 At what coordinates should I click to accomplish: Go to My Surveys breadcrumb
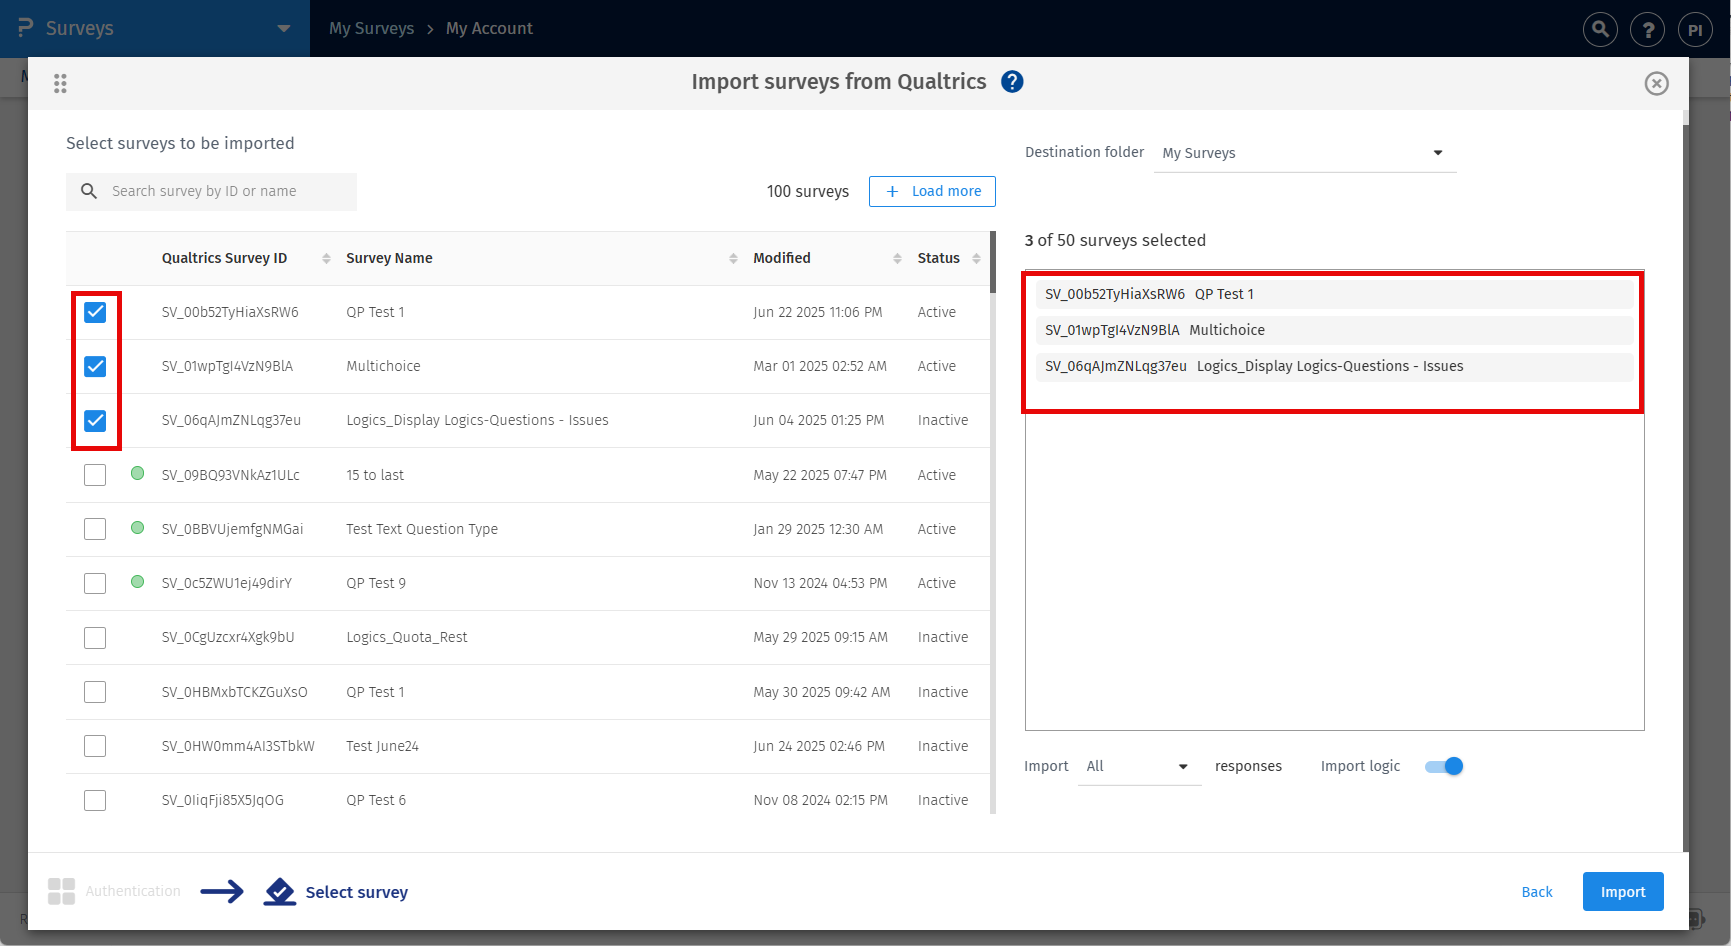click(371, 28)
